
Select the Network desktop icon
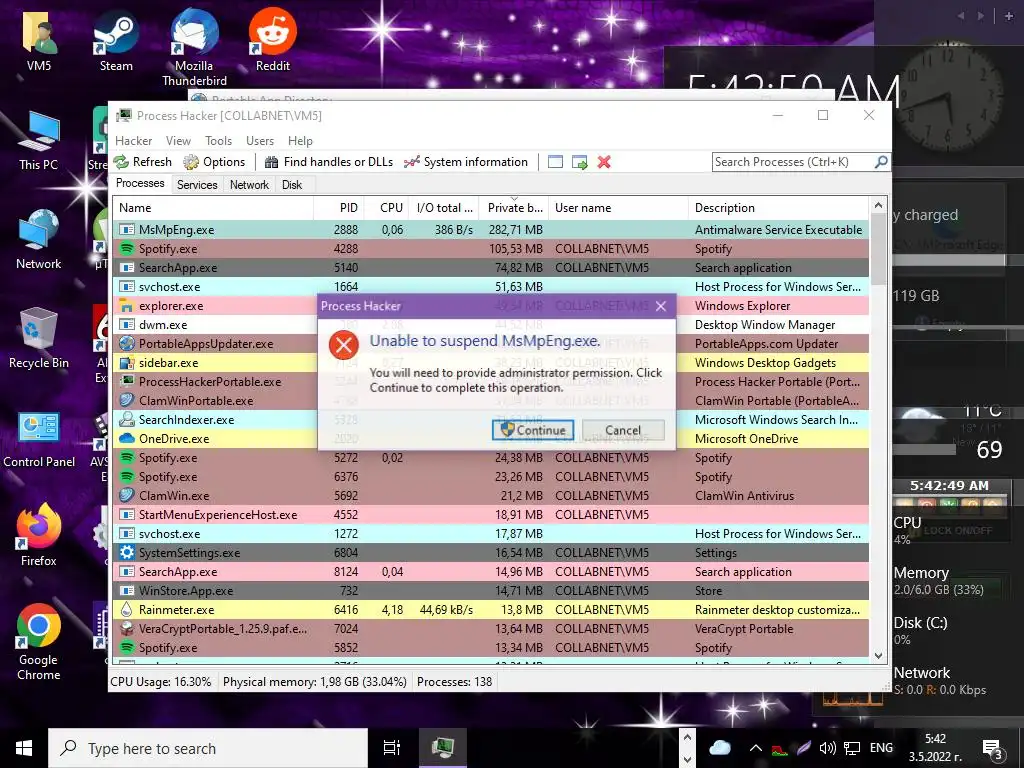[39, 239]
